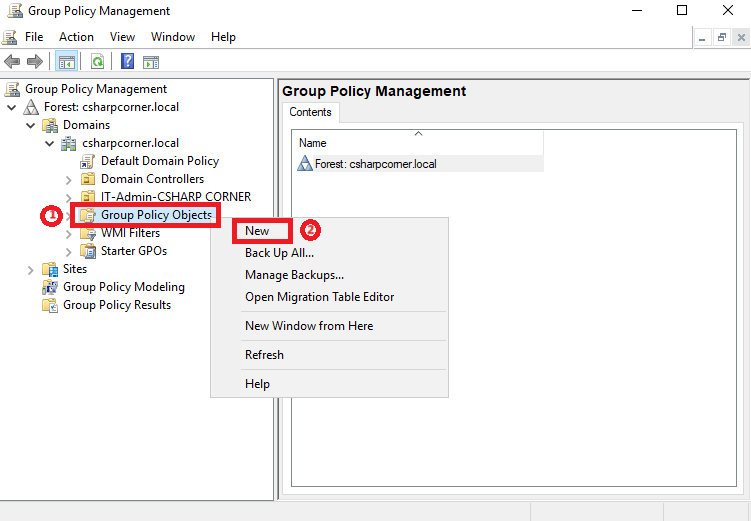Select New Window from Here
This screenshot has height=521, width=751.
tap(330, 326)
